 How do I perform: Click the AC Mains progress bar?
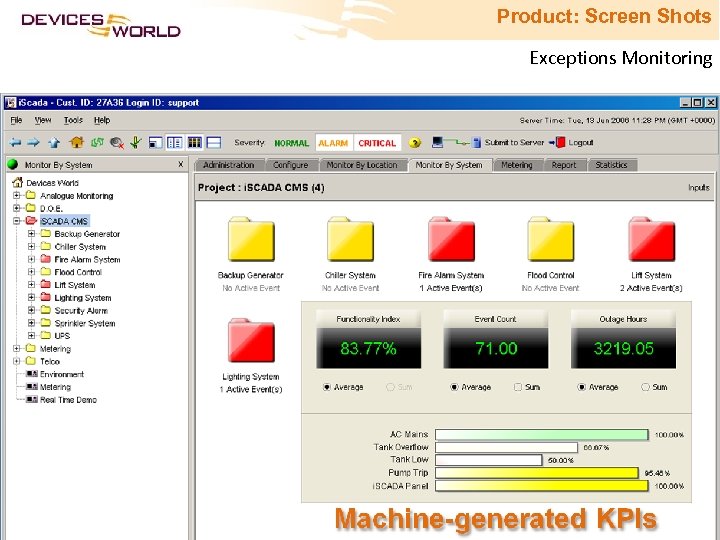pyautogui.click(x=542, y=434)
